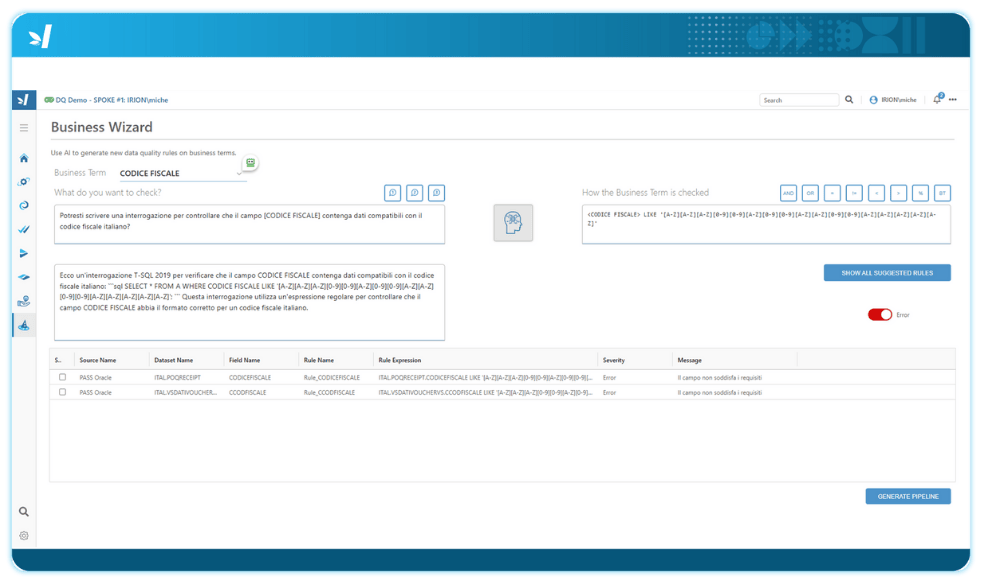Open the hand-holding-globe sidebar icon
This screenshot has height=582, width=983.
tap(24, 302)
